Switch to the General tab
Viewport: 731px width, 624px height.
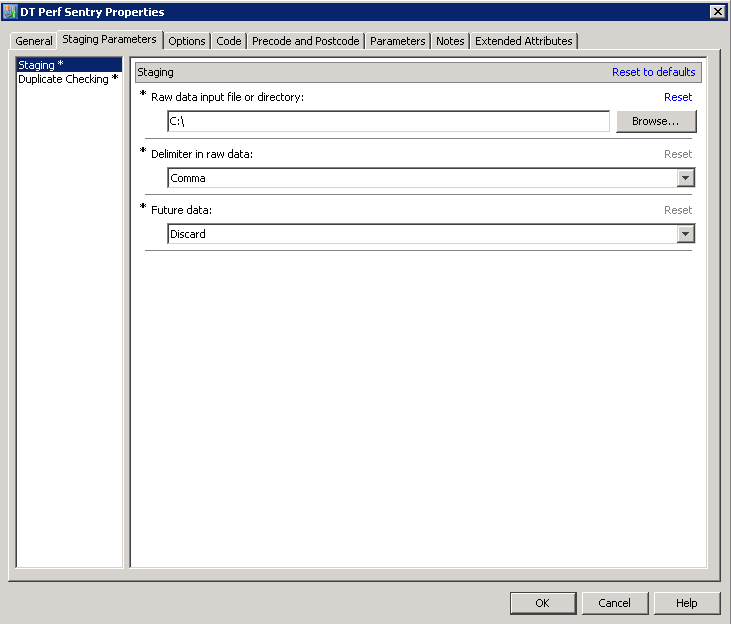click(34, 41)
